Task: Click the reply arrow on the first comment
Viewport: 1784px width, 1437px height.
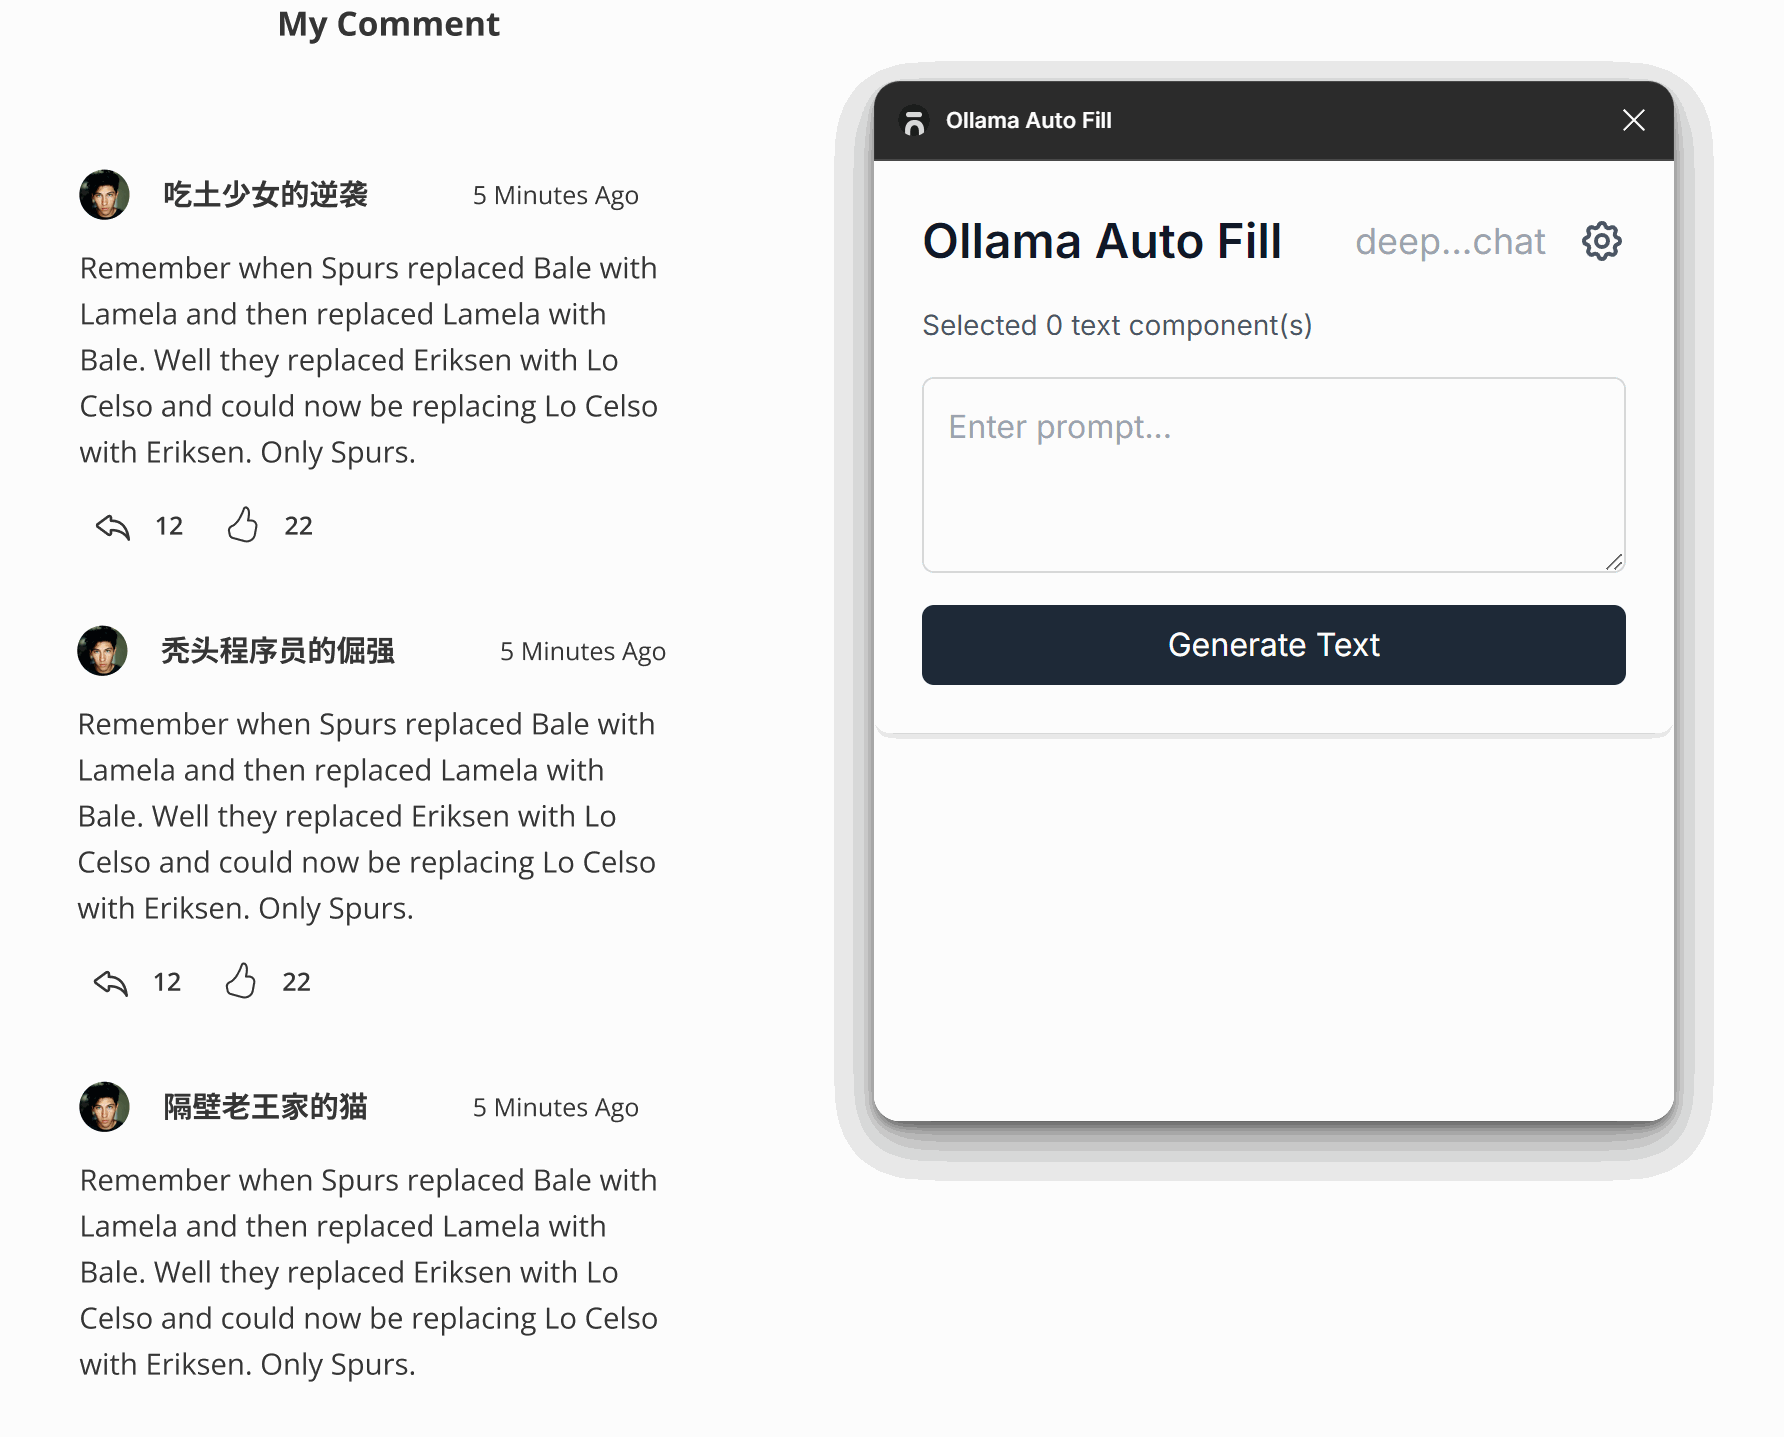Action: click(113, 526)
